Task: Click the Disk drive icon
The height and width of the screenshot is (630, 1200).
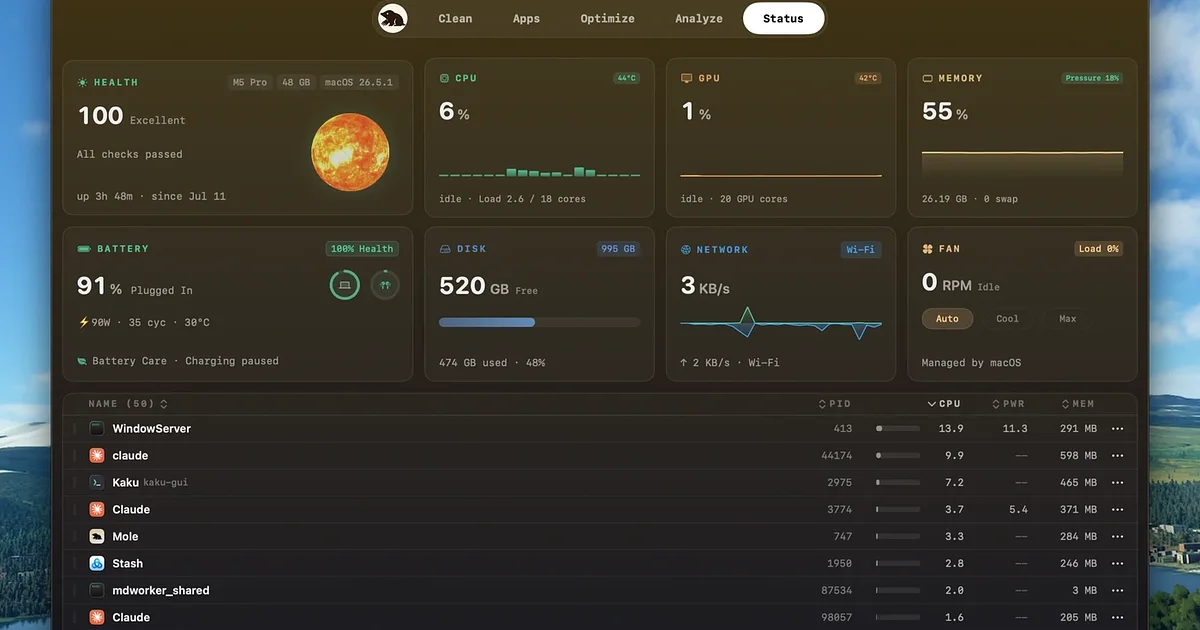Action: [445, 249]
